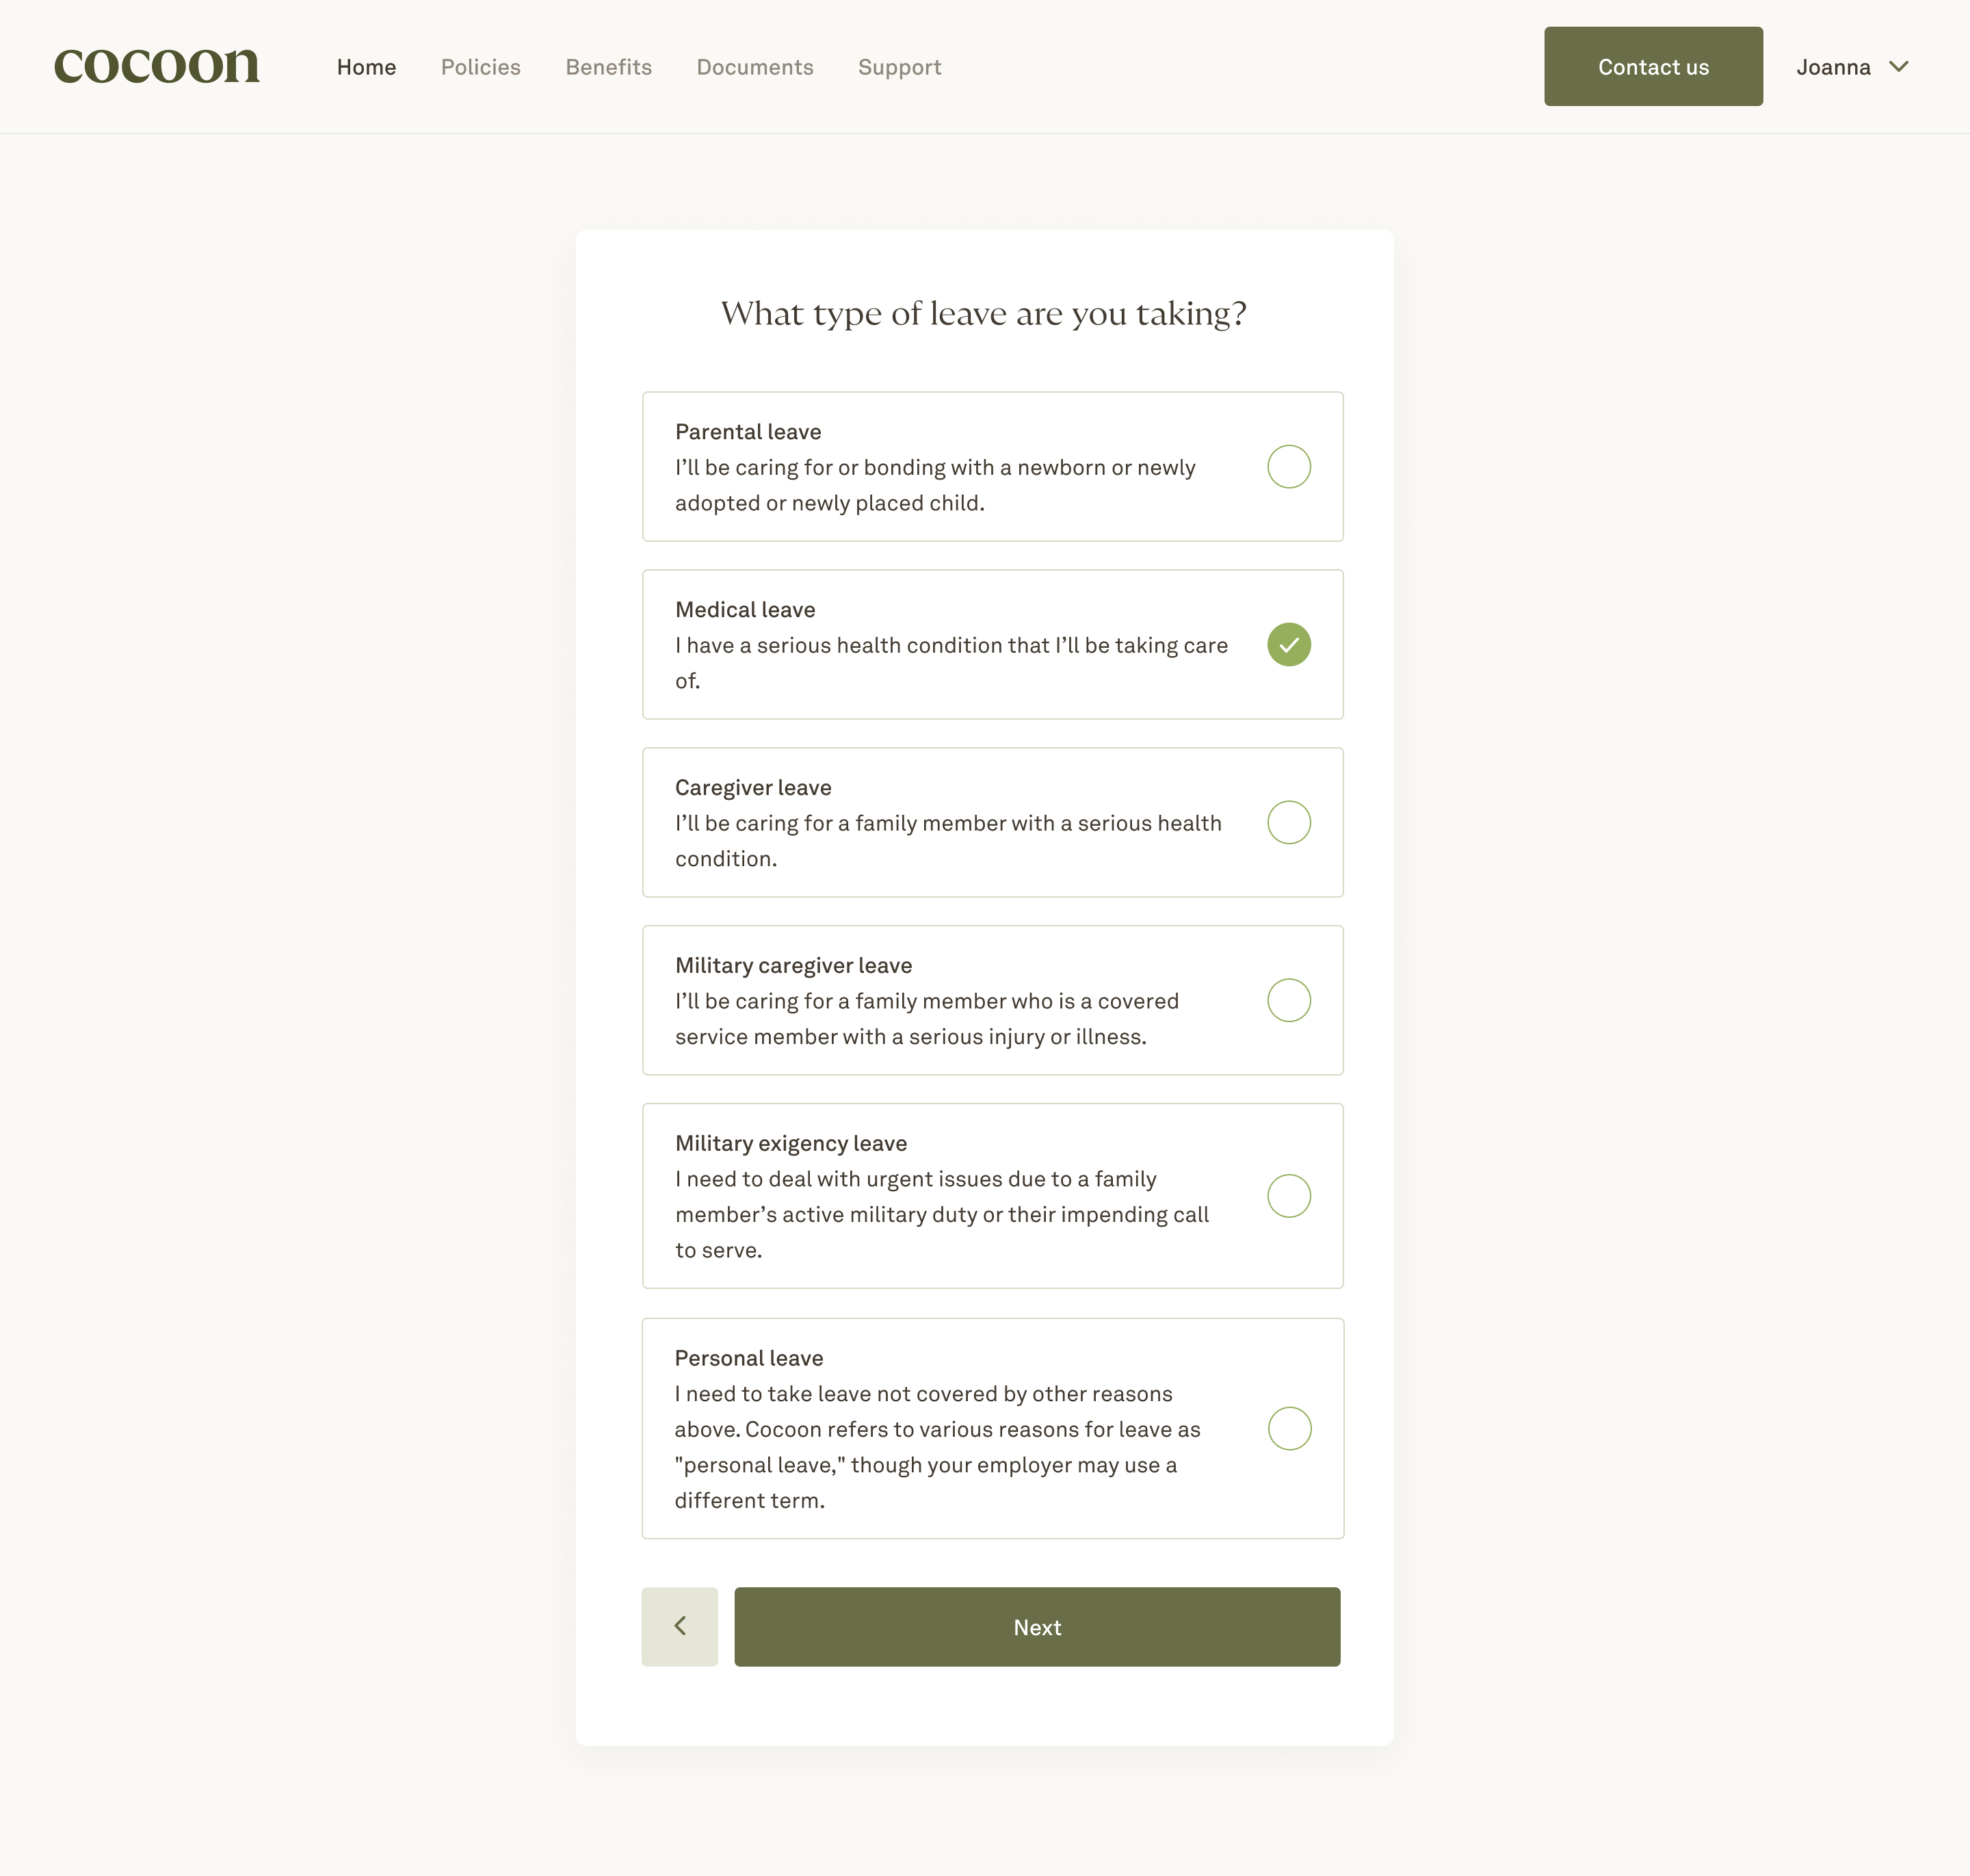
Task: Toggle the Parental leave checkbox
Action: coord(1289,467)
